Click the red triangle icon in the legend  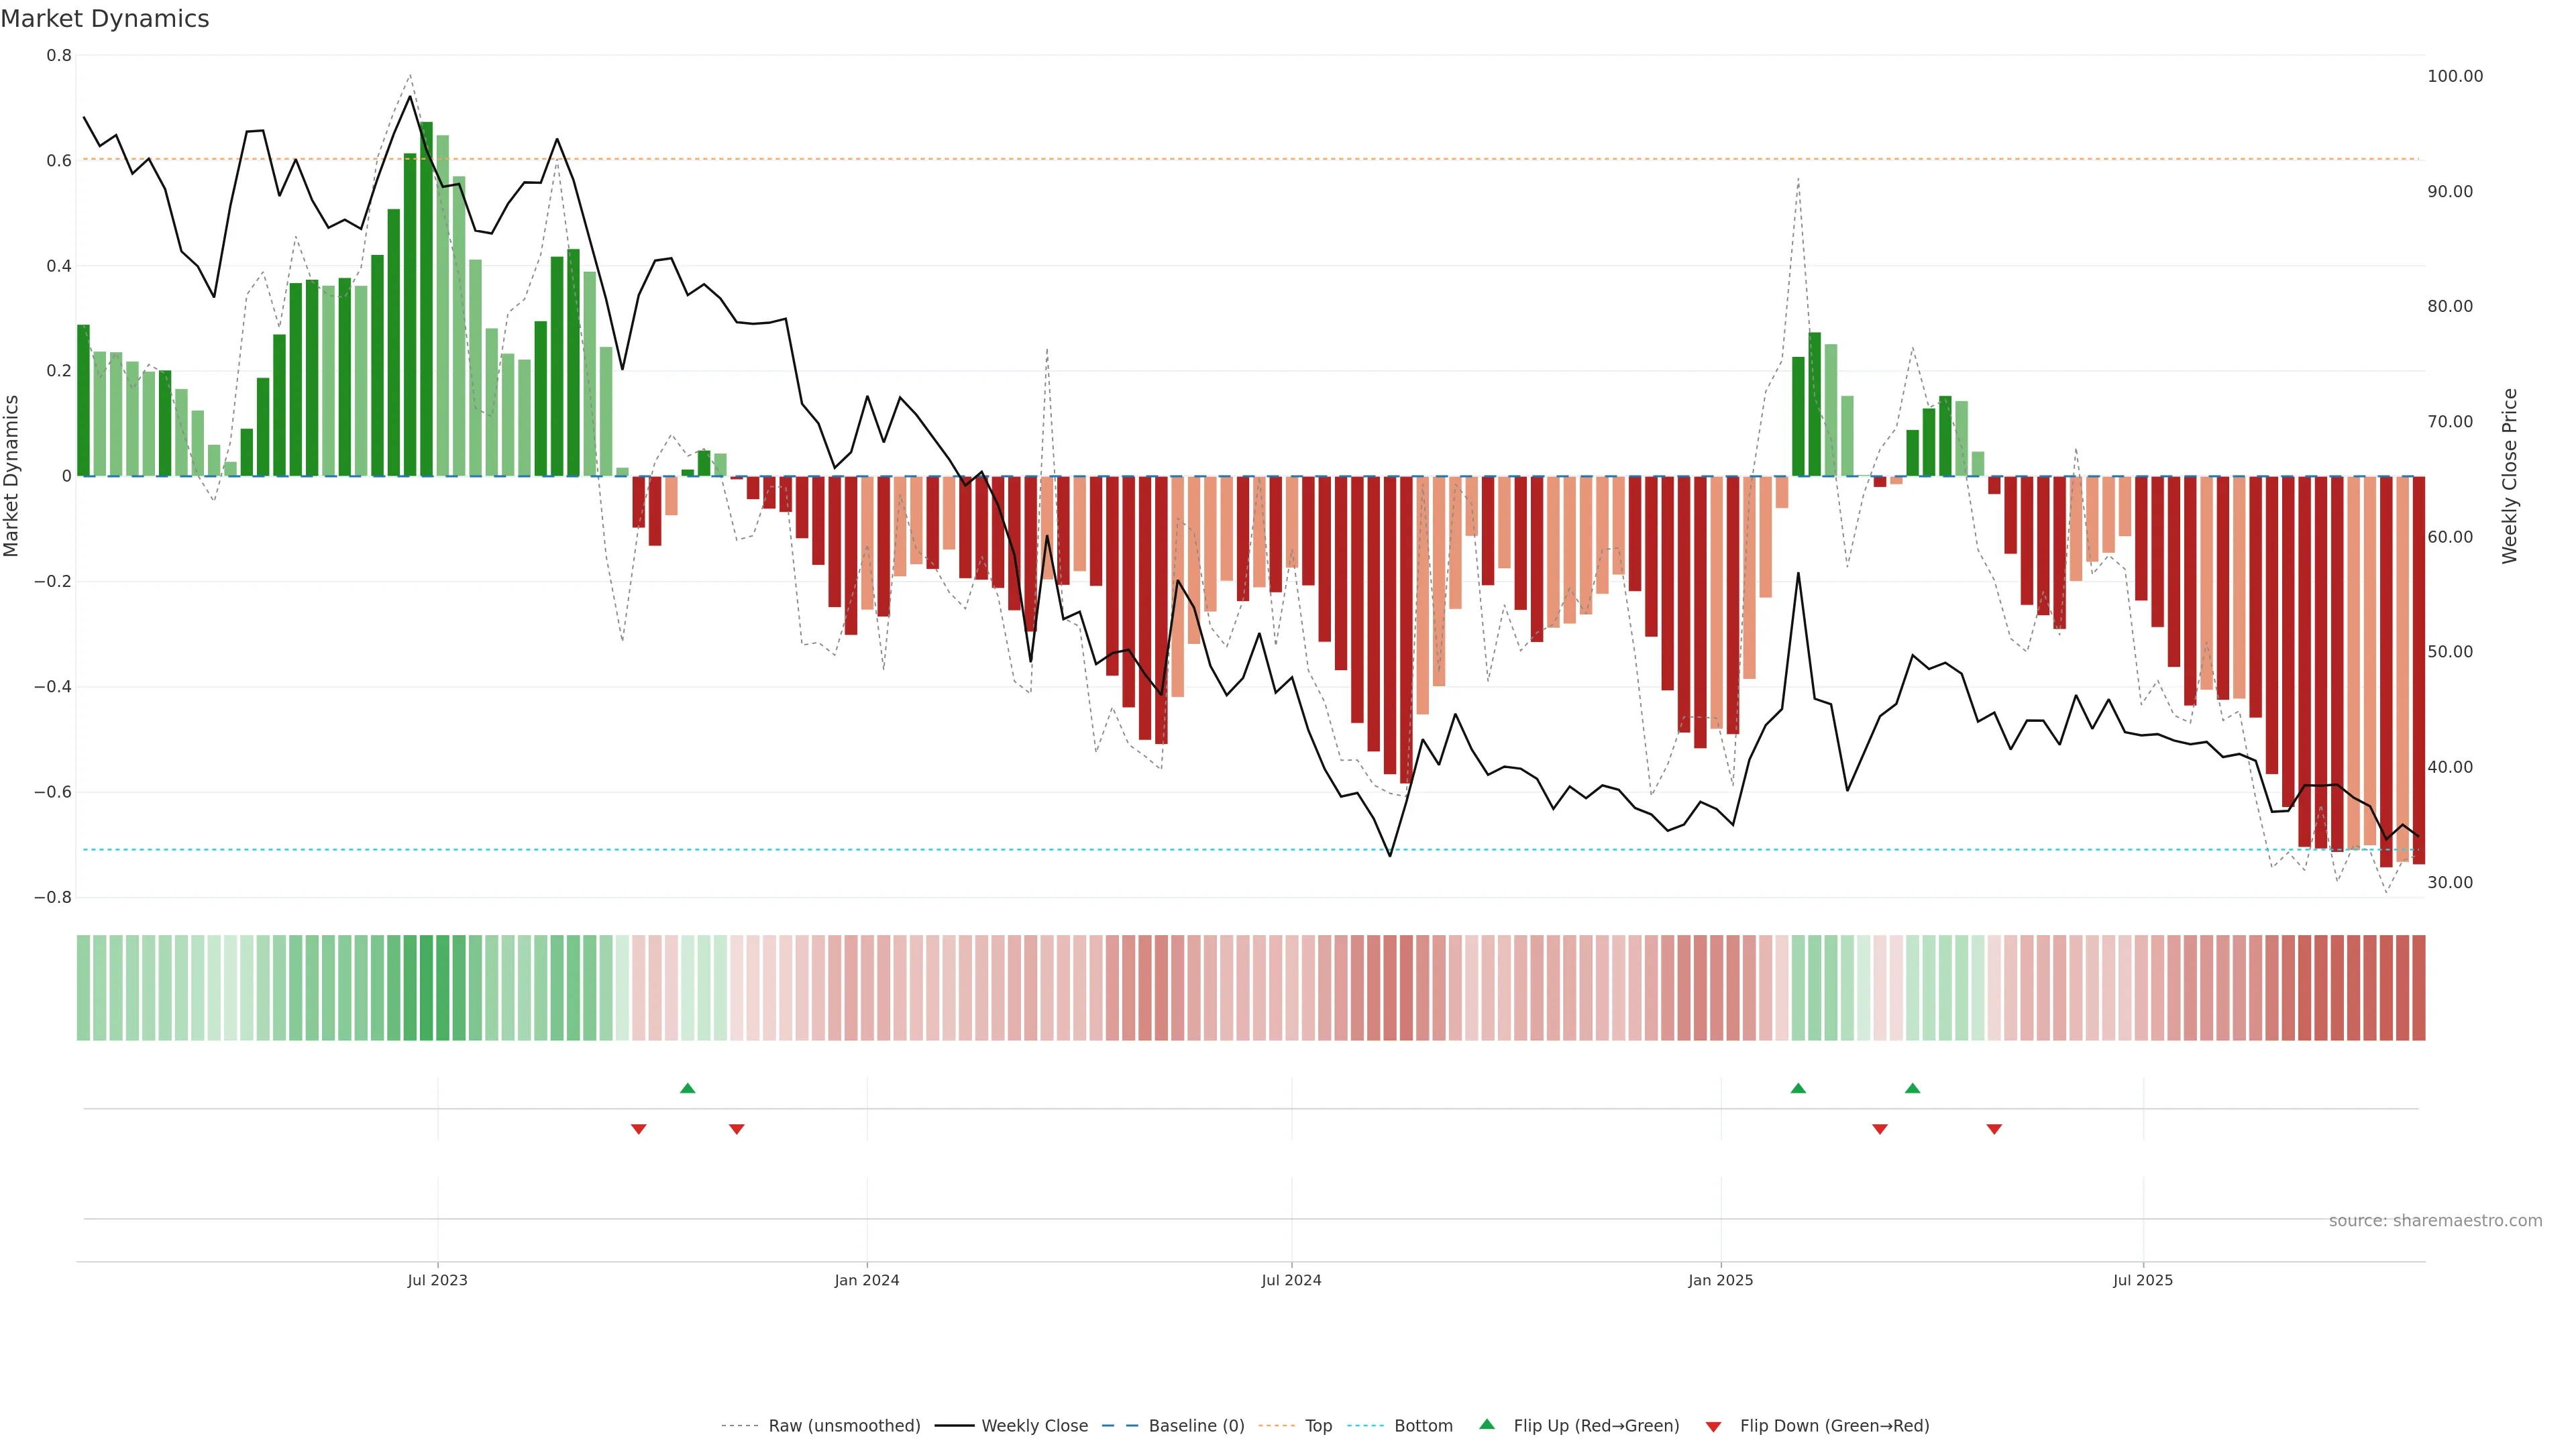(x=1713, y=1426)
